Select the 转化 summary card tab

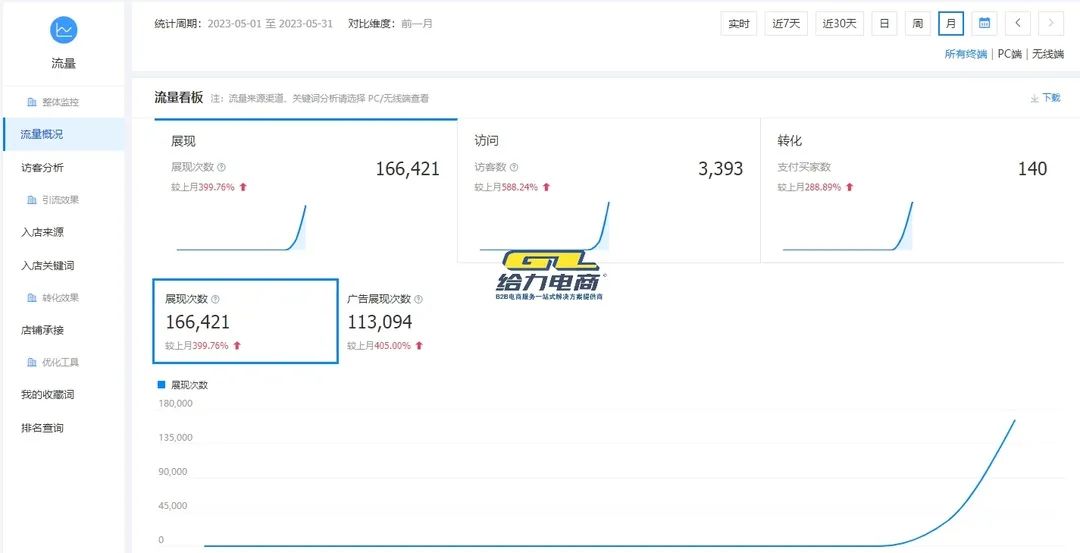click(912, 190)
